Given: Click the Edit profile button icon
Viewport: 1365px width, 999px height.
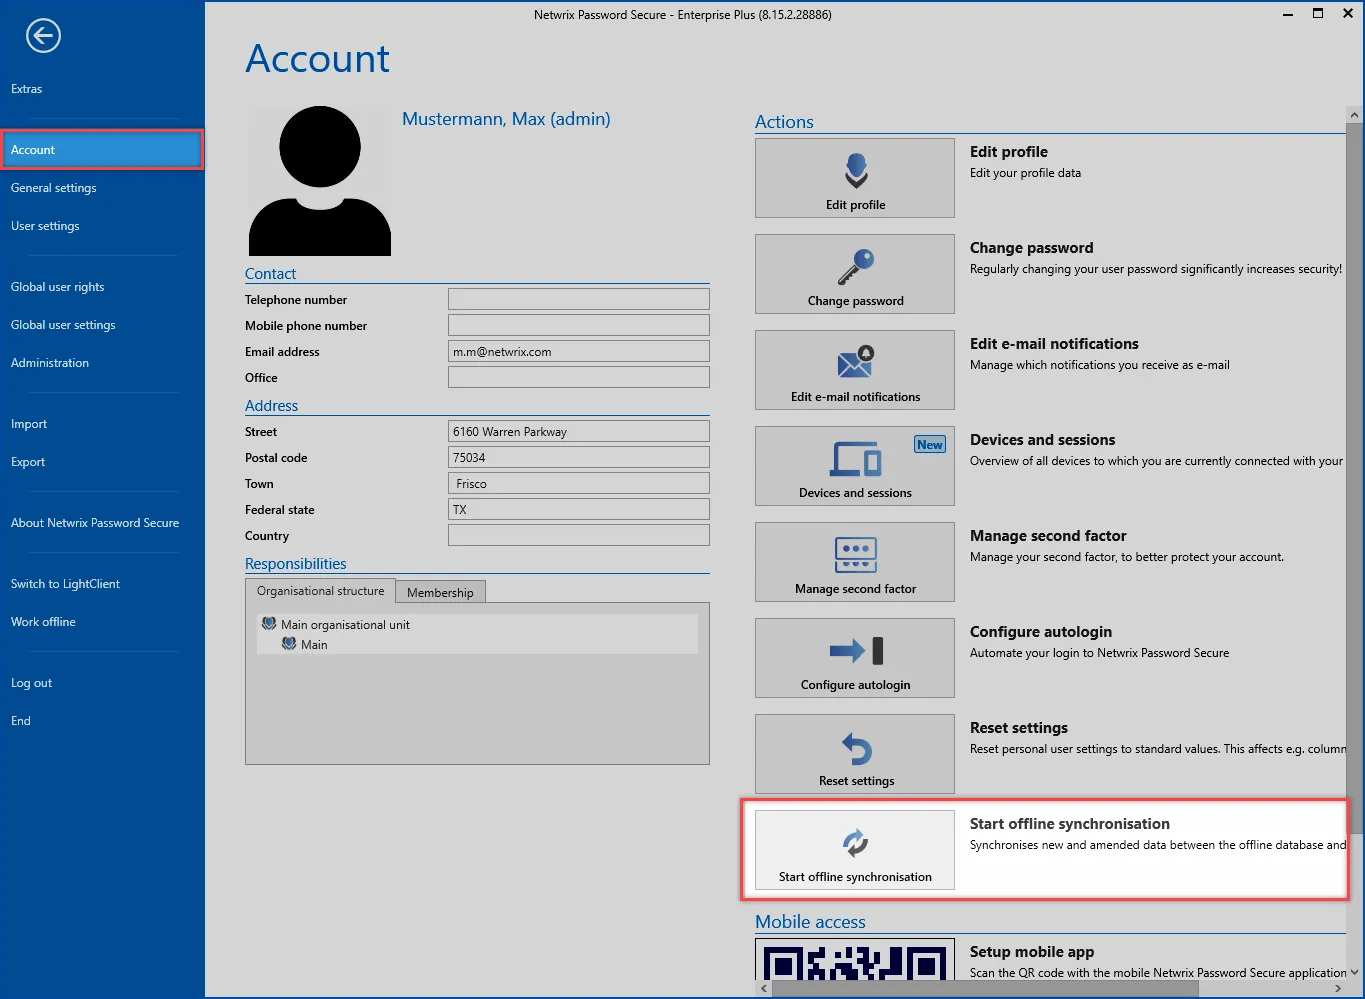Looking at the screenshot, I should (x=855, y=170).
